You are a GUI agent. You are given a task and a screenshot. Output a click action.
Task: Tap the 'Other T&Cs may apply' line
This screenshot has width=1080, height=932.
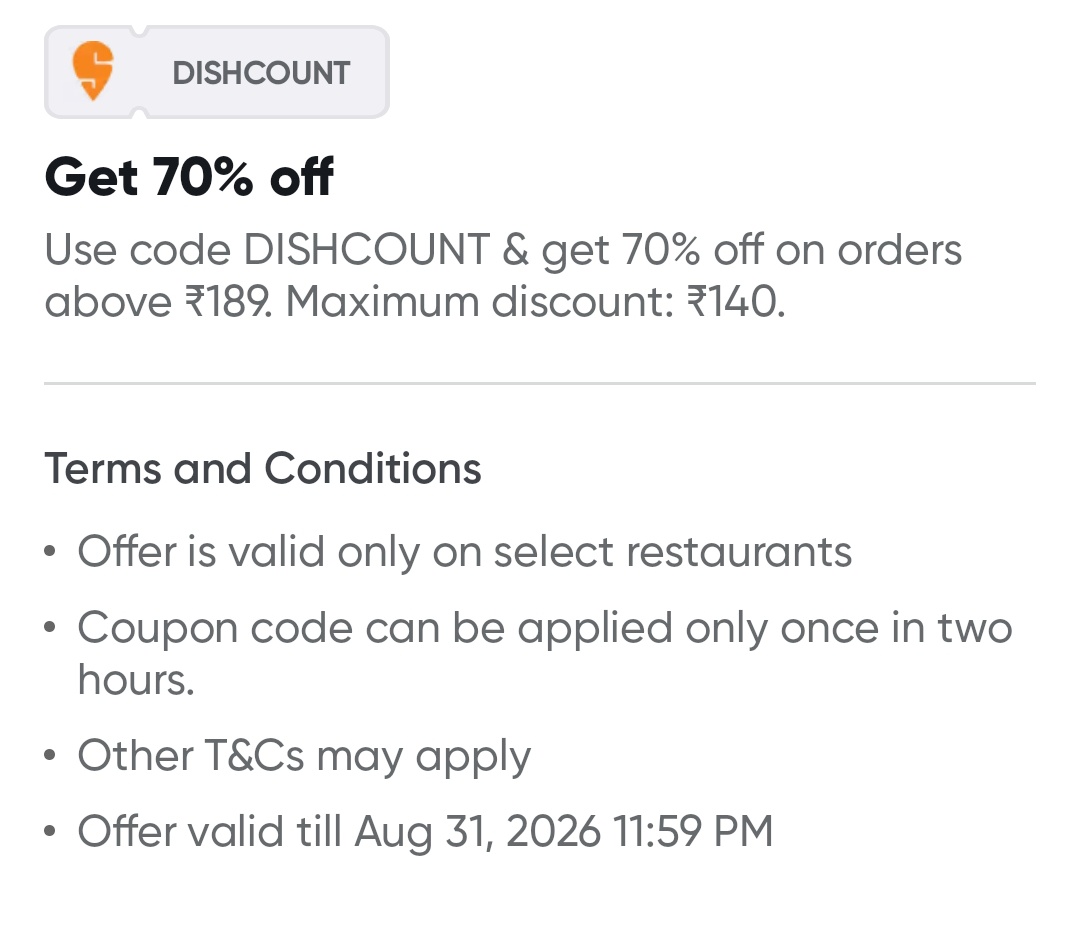point(304,755)
